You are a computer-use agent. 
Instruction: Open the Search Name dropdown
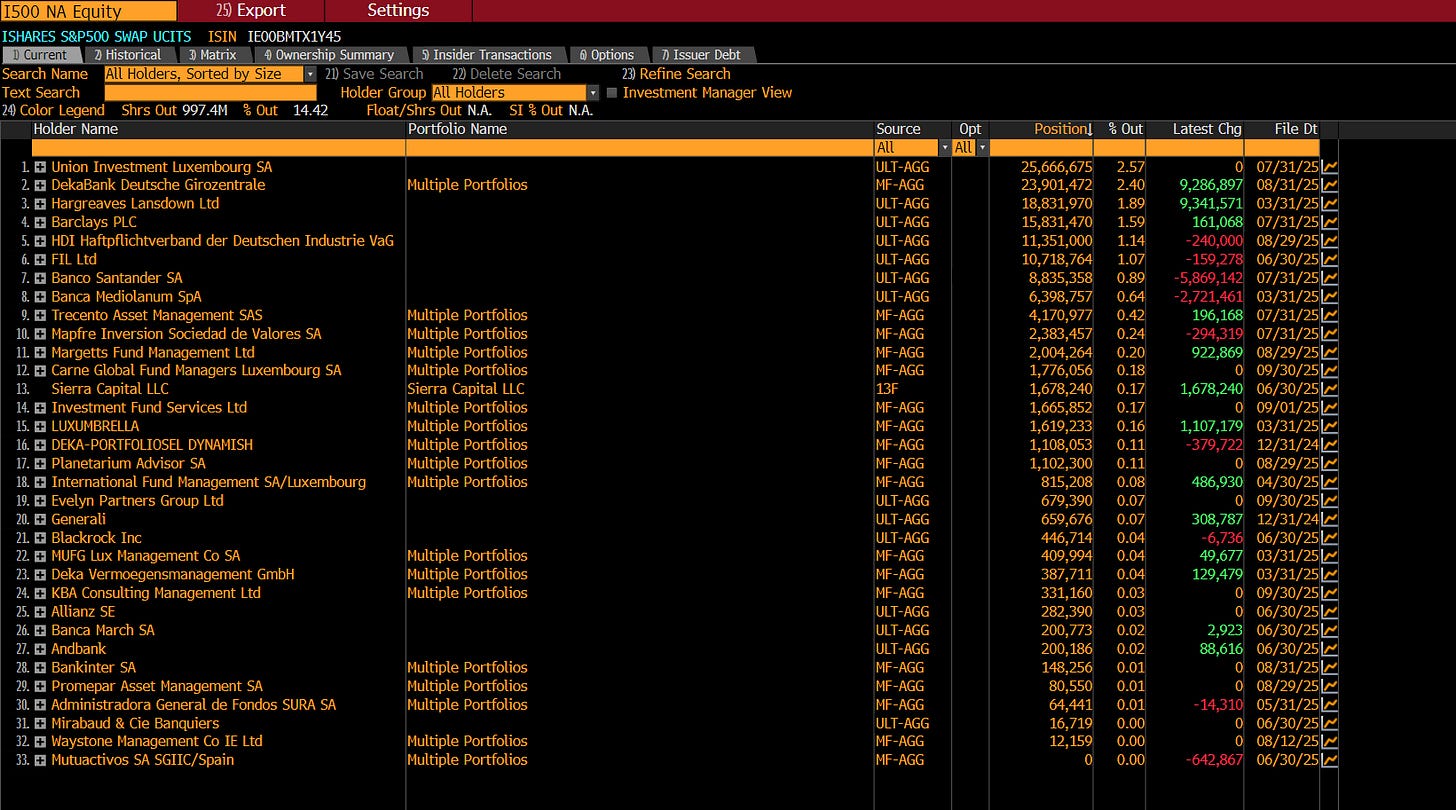coord(310,74)
